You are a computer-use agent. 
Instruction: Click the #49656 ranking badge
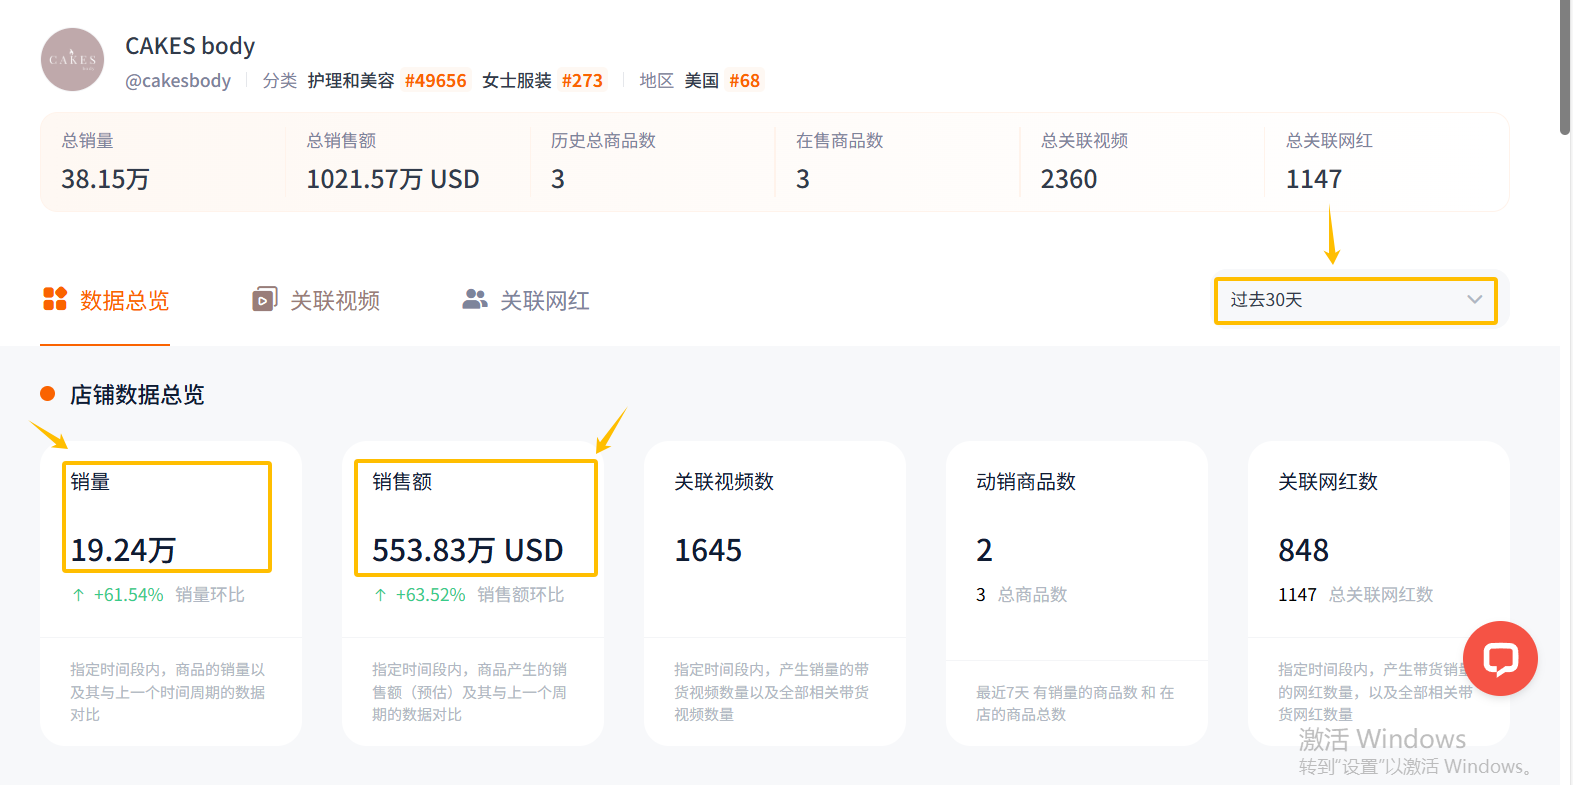point(436,81)
